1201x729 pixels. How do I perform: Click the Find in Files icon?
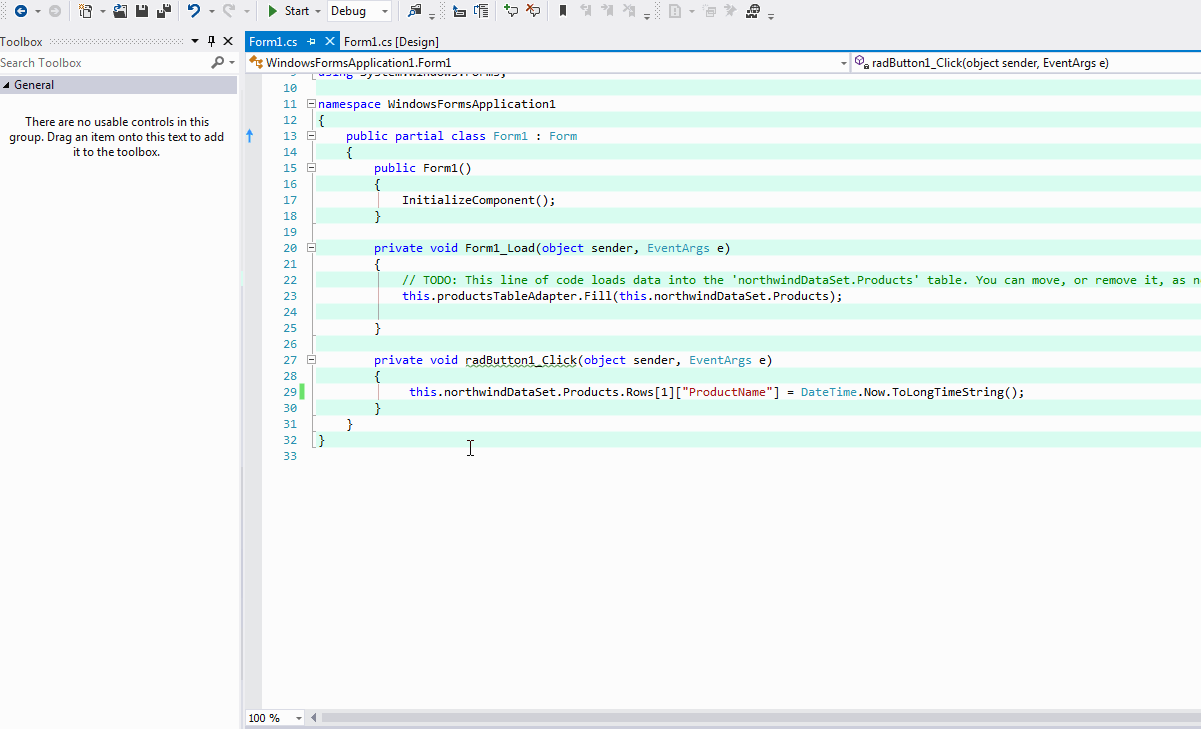click(x=415, y=11)
